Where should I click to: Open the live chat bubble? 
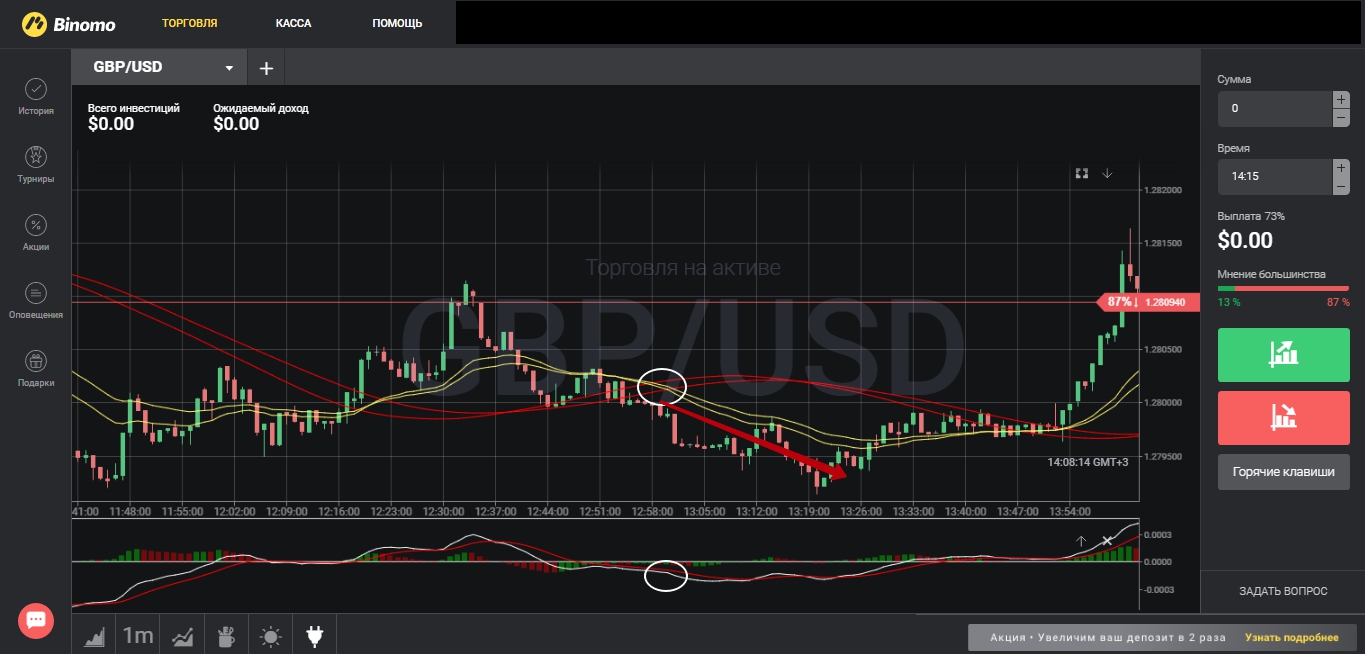click(36, 621)
